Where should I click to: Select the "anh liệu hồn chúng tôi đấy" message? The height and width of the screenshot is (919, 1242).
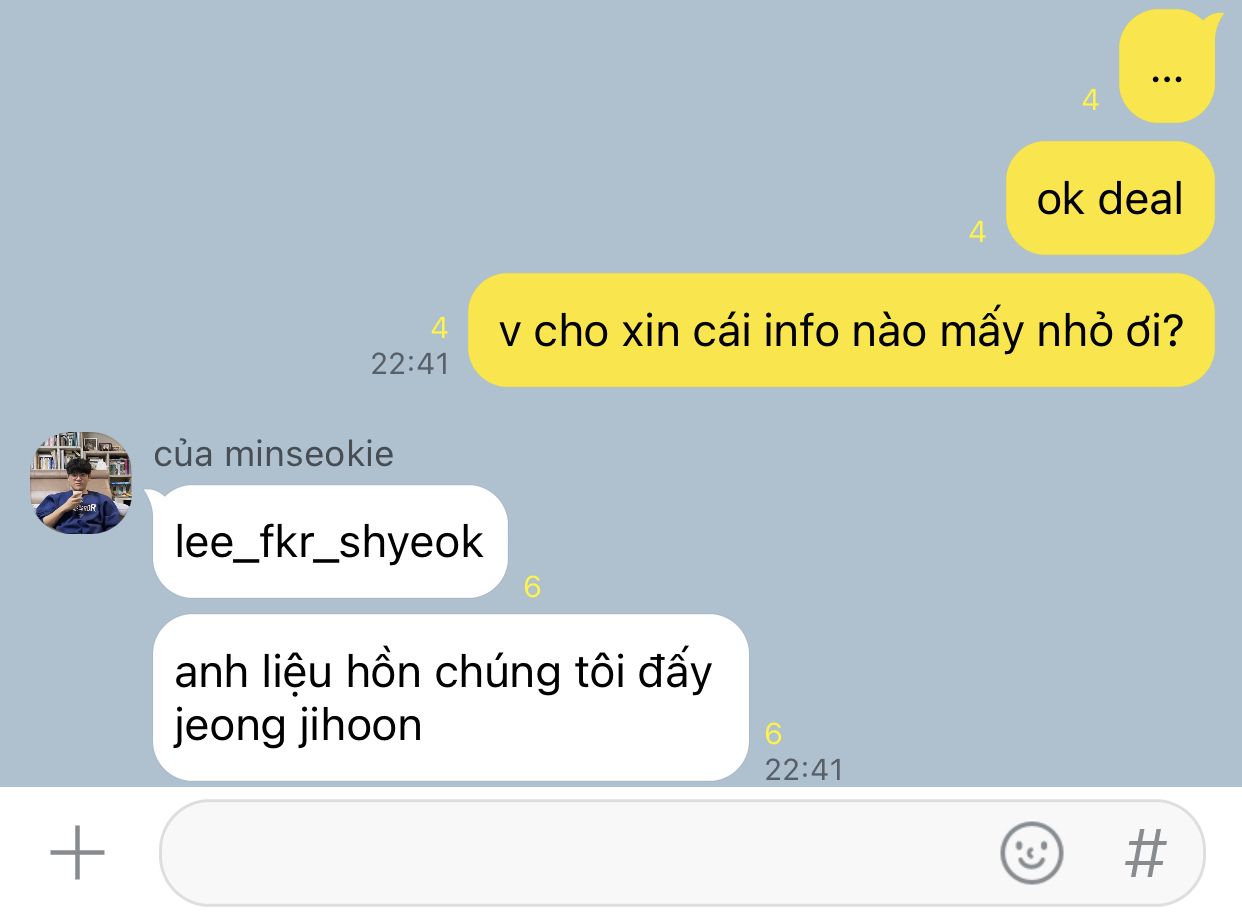coord(443,672)
